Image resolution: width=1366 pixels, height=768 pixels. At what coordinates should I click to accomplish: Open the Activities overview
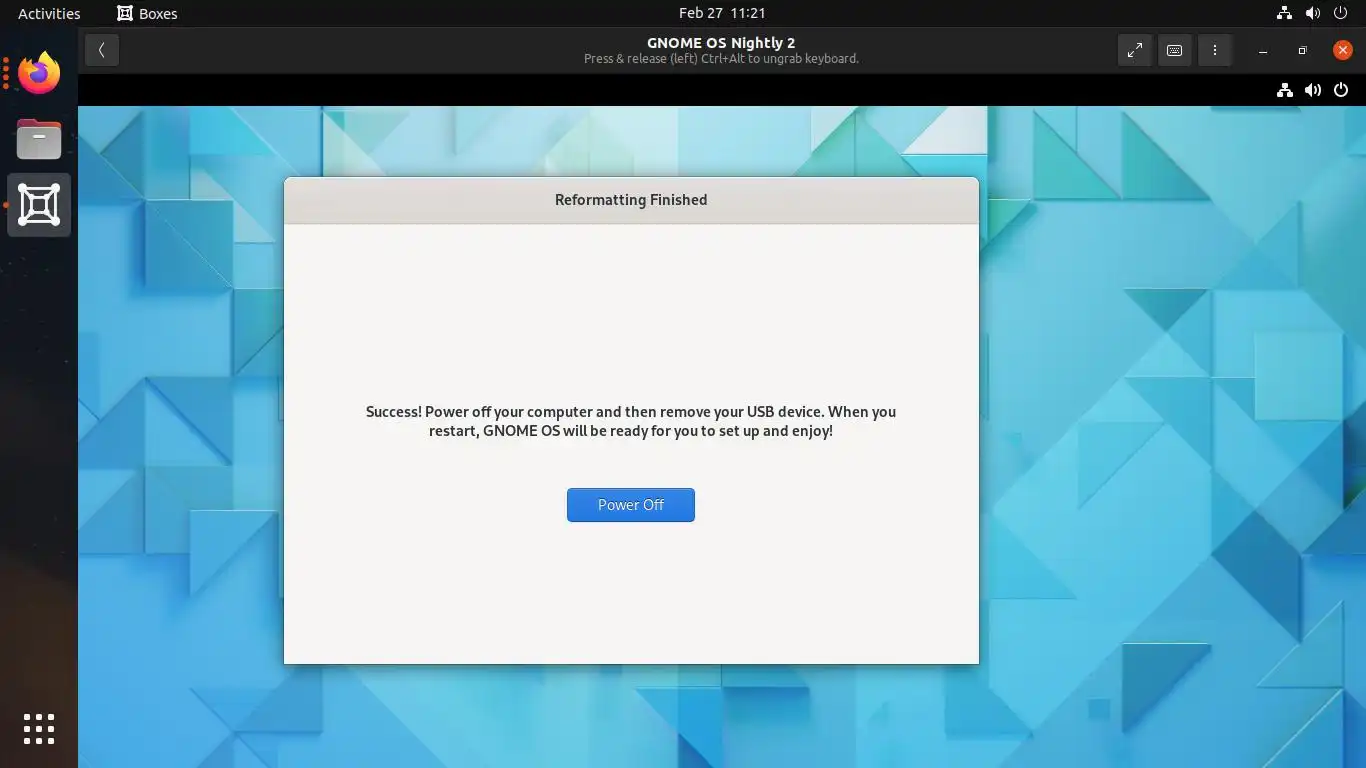49,13
